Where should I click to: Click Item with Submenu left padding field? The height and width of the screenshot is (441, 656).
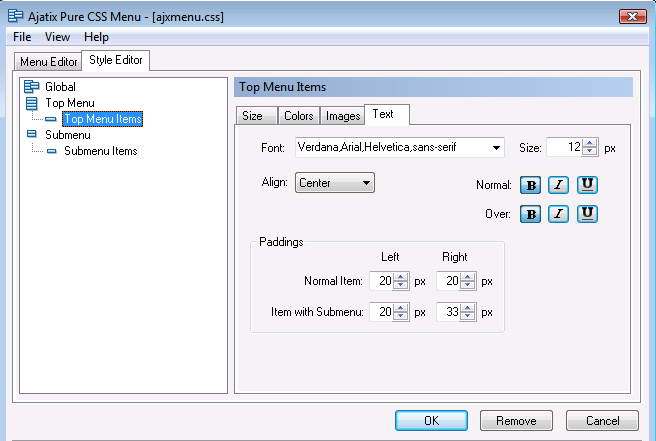(x=382, y=312)
